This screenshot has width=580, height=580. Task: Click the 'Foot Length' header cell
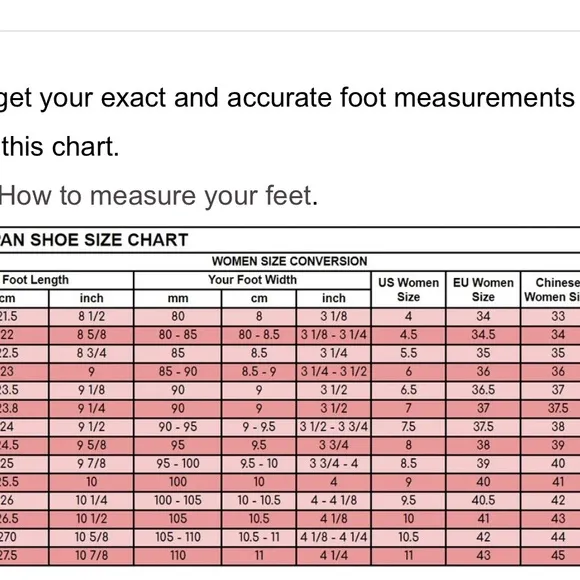tap(67, 280)
